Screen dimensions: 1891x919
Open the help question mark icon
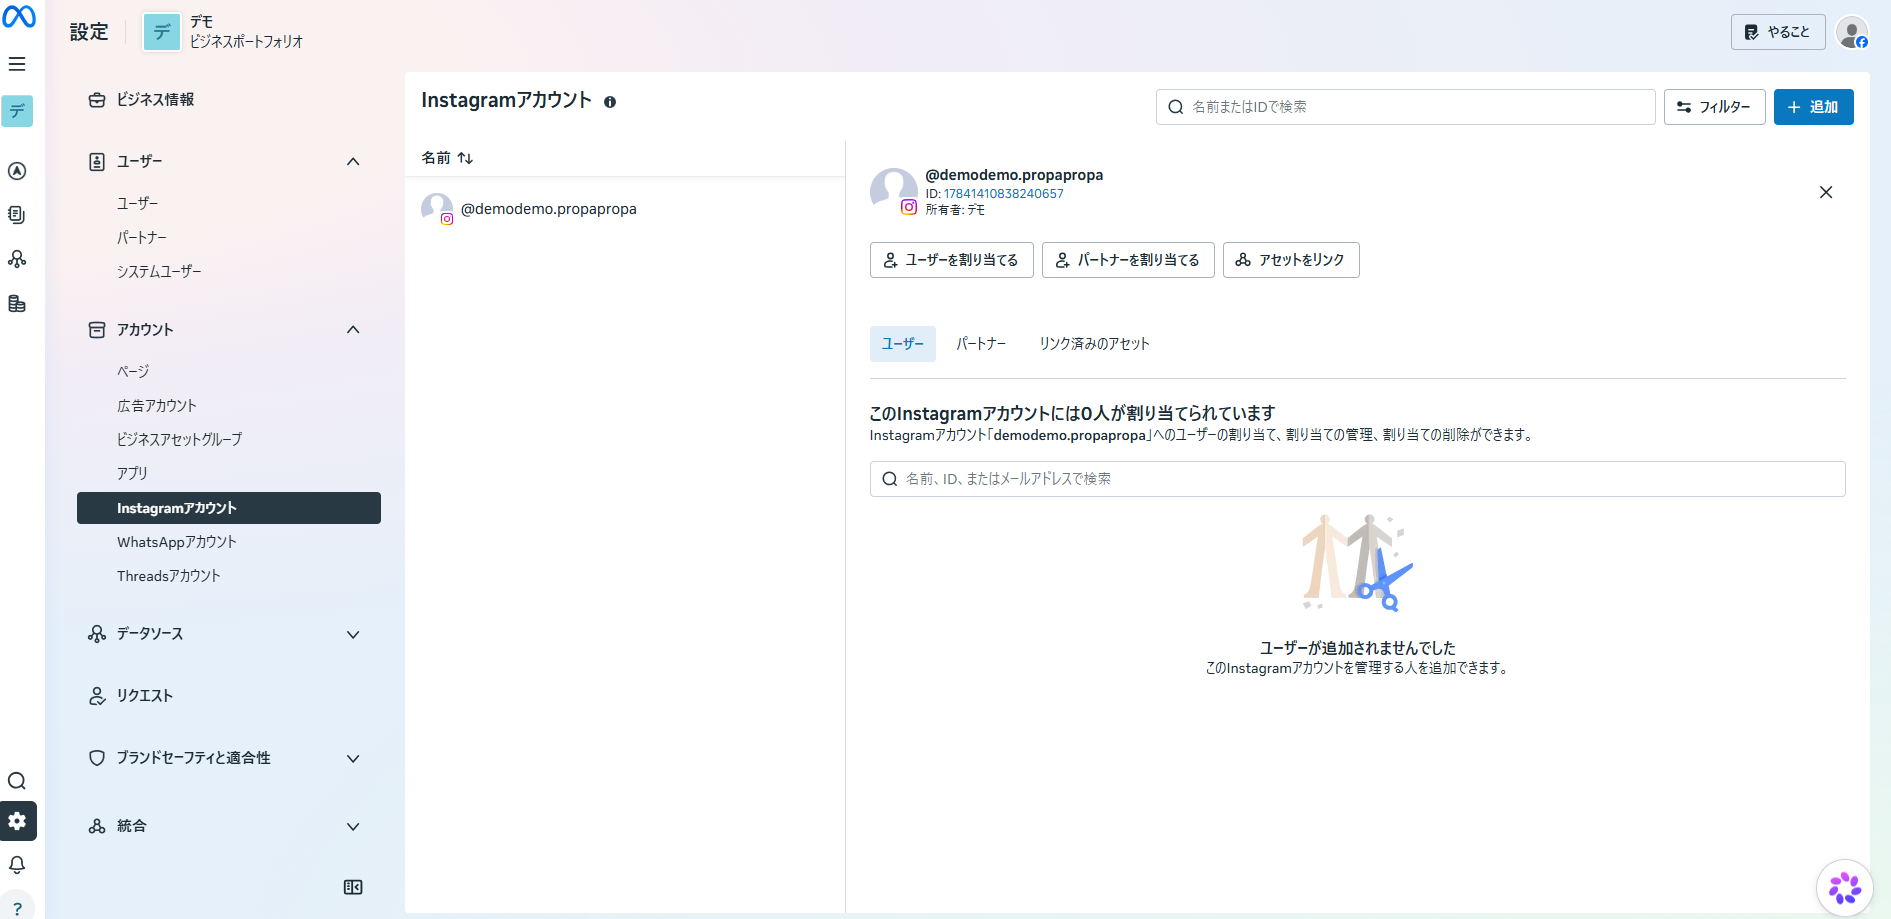click(x=17, y=908)
